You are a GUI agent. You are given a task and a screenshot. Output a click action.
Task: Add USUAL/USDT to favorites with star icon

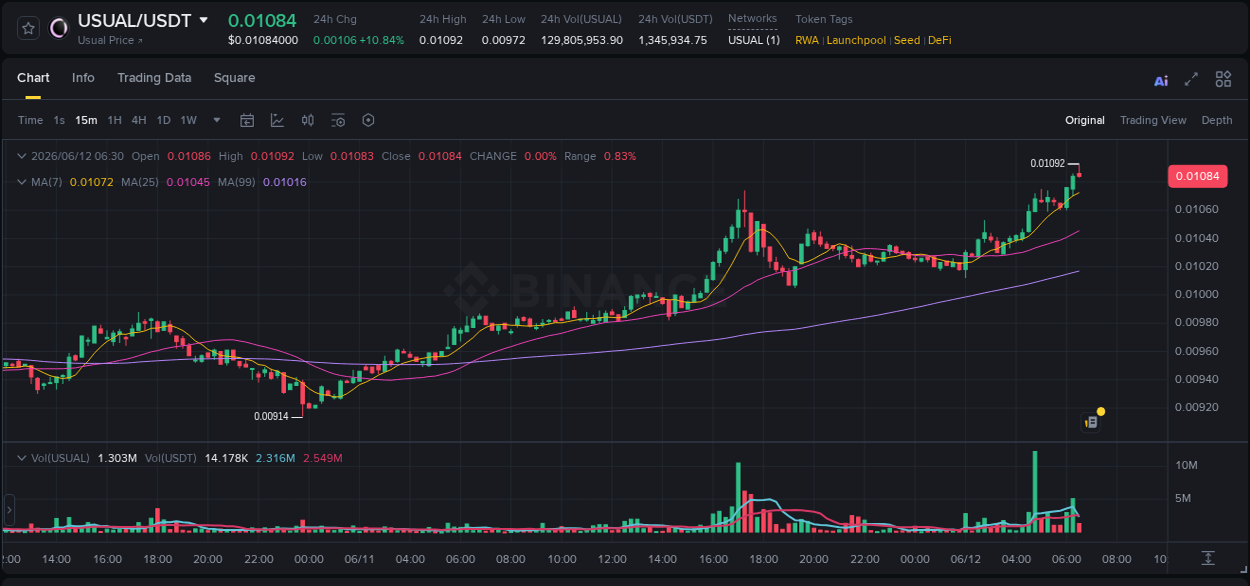(29, 28)
